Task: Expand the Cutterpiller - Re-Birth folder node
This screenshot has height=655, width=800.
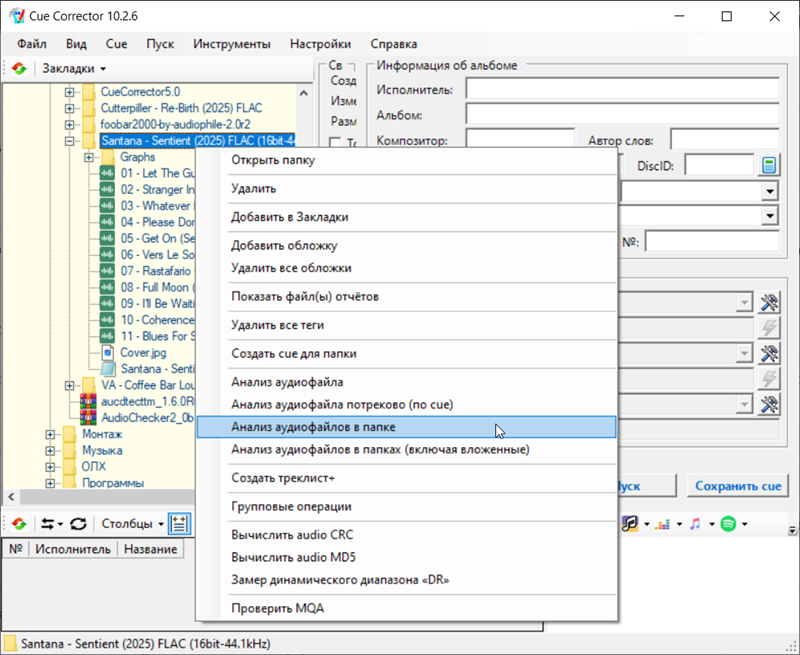Action: (x=69, y=108)
